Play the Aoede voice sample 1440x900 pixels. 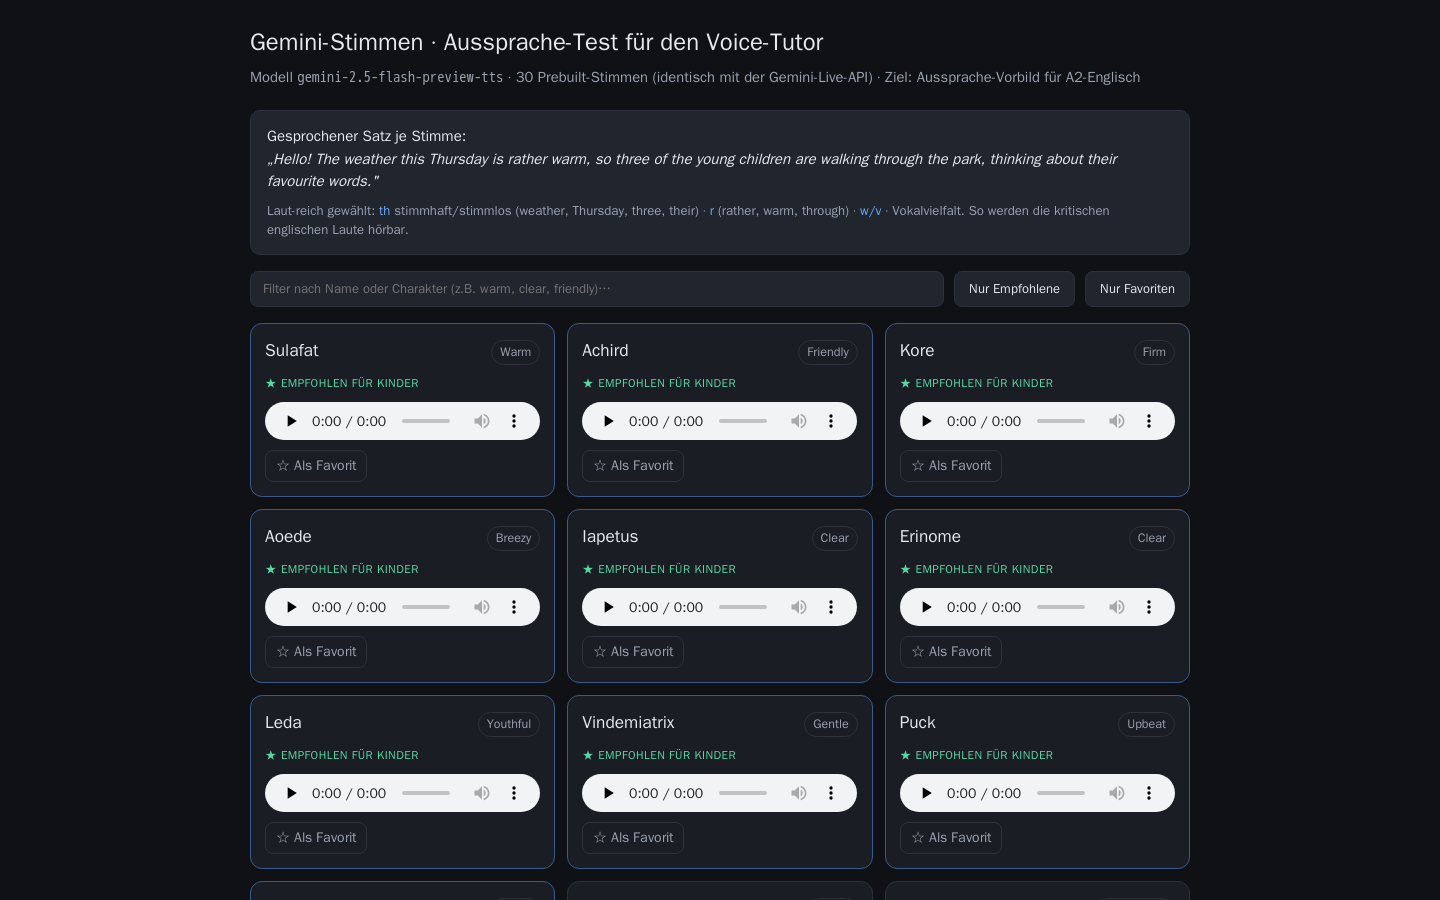tap(291, 607)
